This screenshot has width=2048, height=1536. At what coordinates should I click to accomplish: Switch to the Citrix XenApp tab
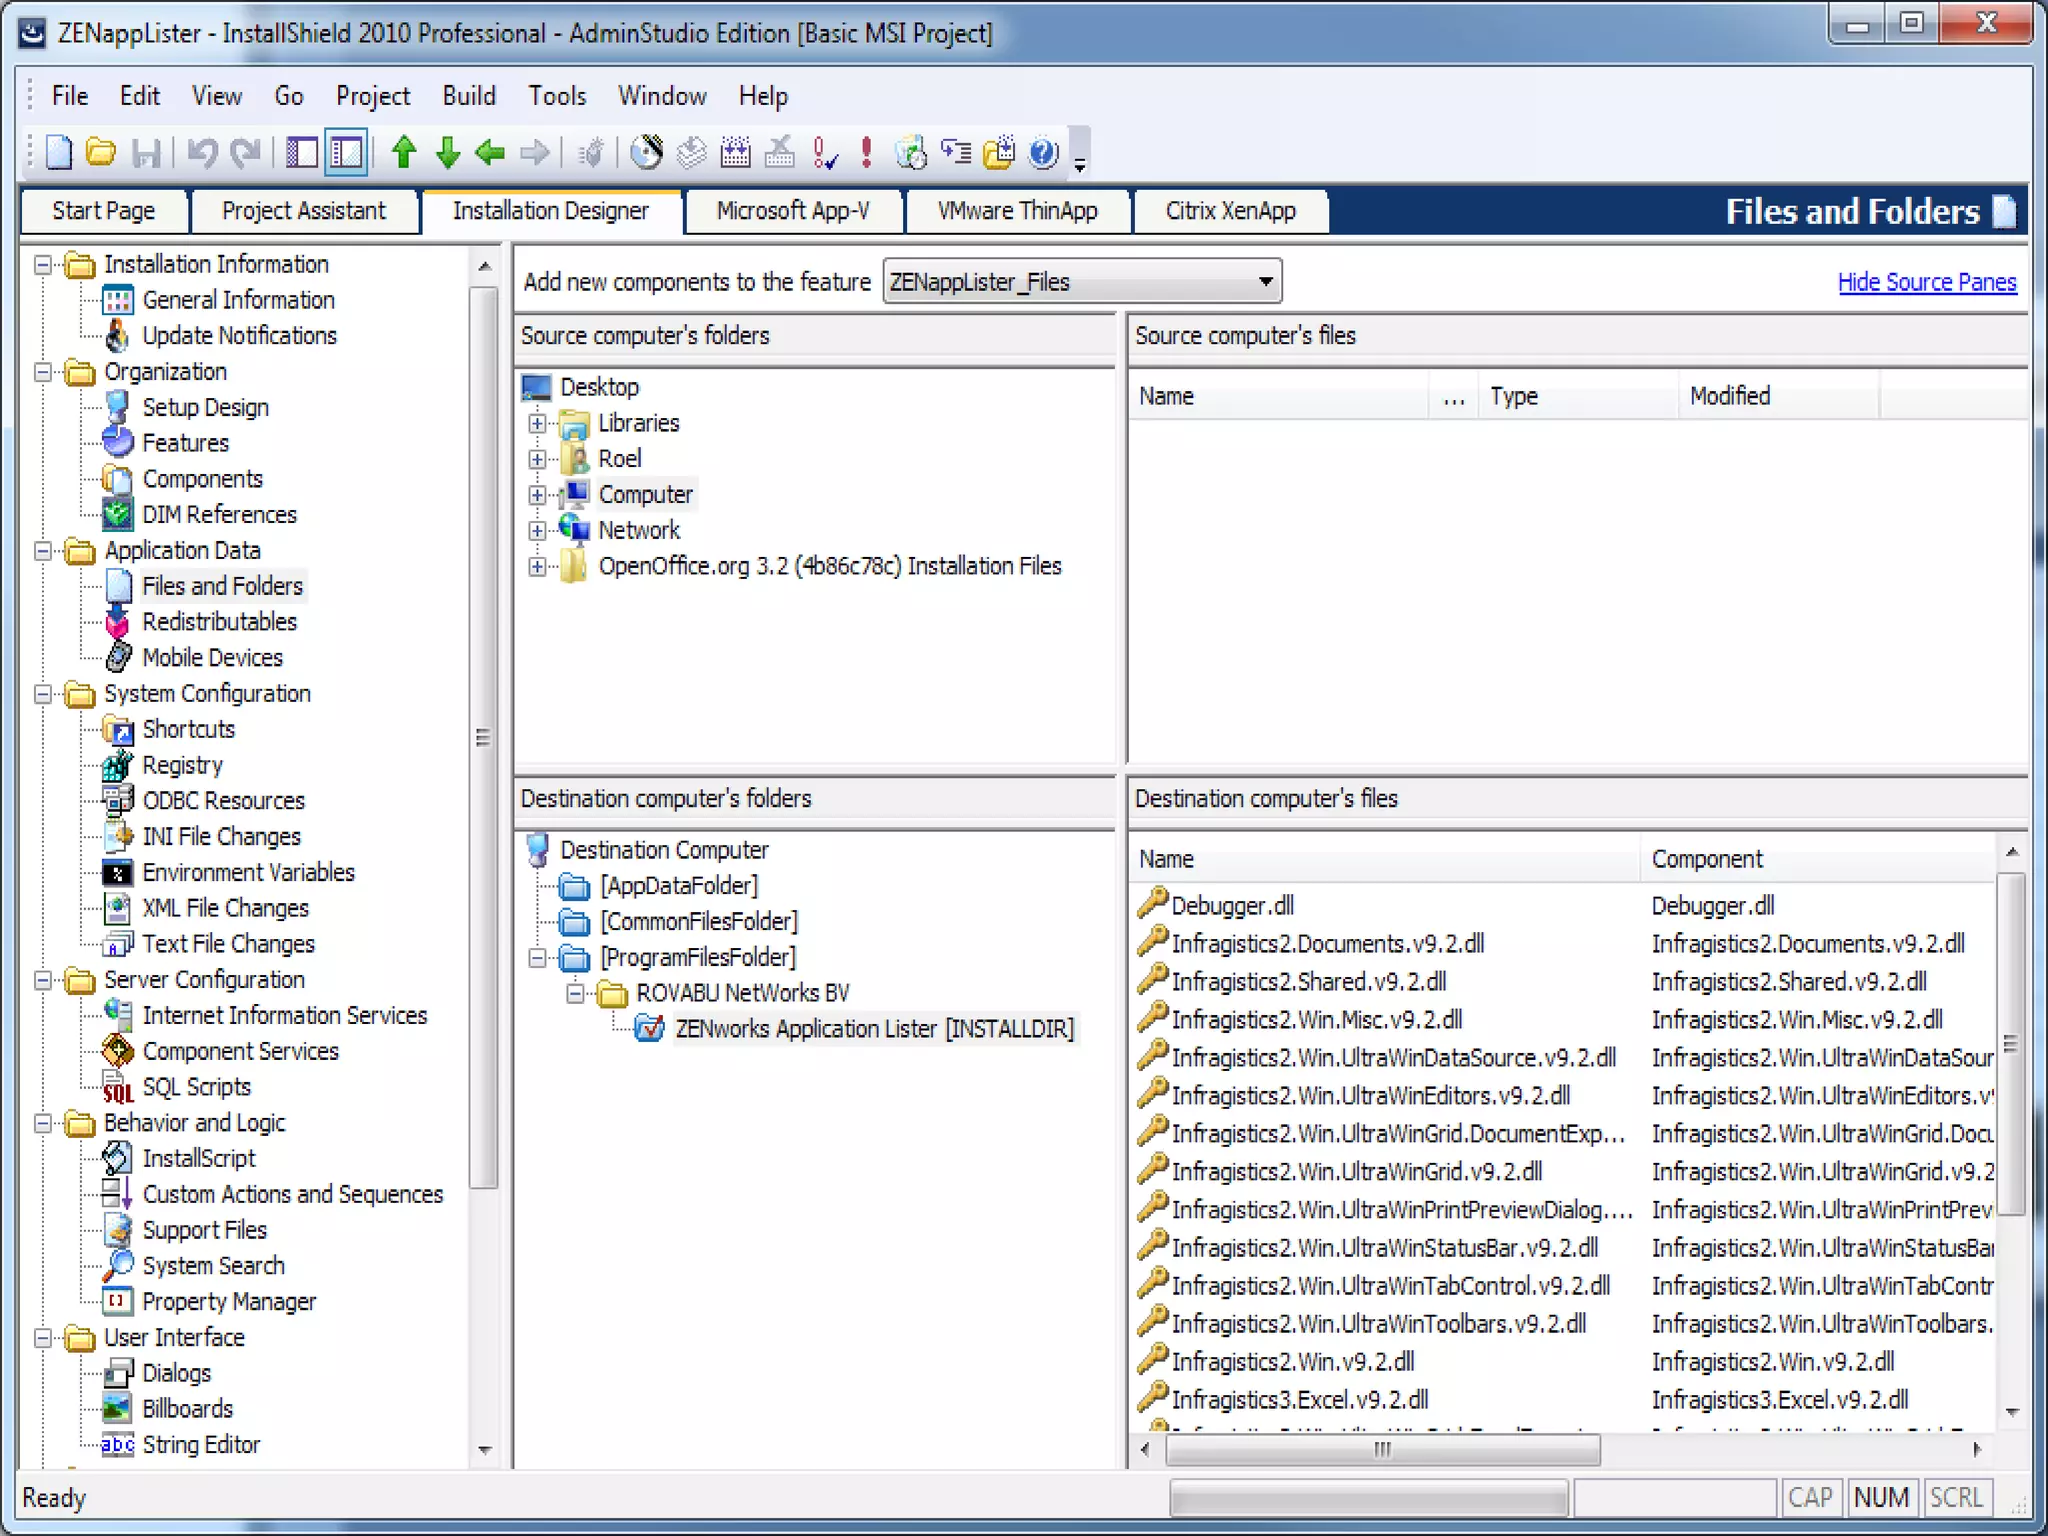(x=1230, y=211)
